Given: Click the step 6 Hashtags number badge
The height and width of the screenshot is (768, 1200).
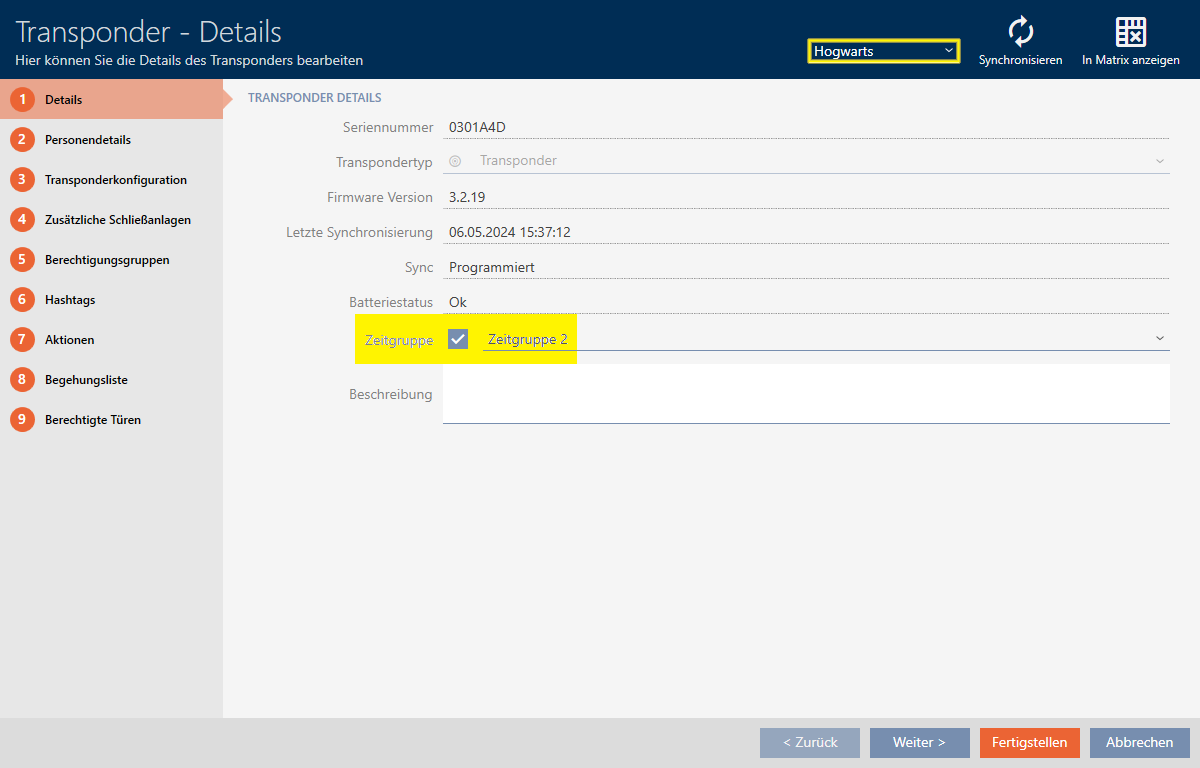Looking at the screenshot, I should pos(22,300).
